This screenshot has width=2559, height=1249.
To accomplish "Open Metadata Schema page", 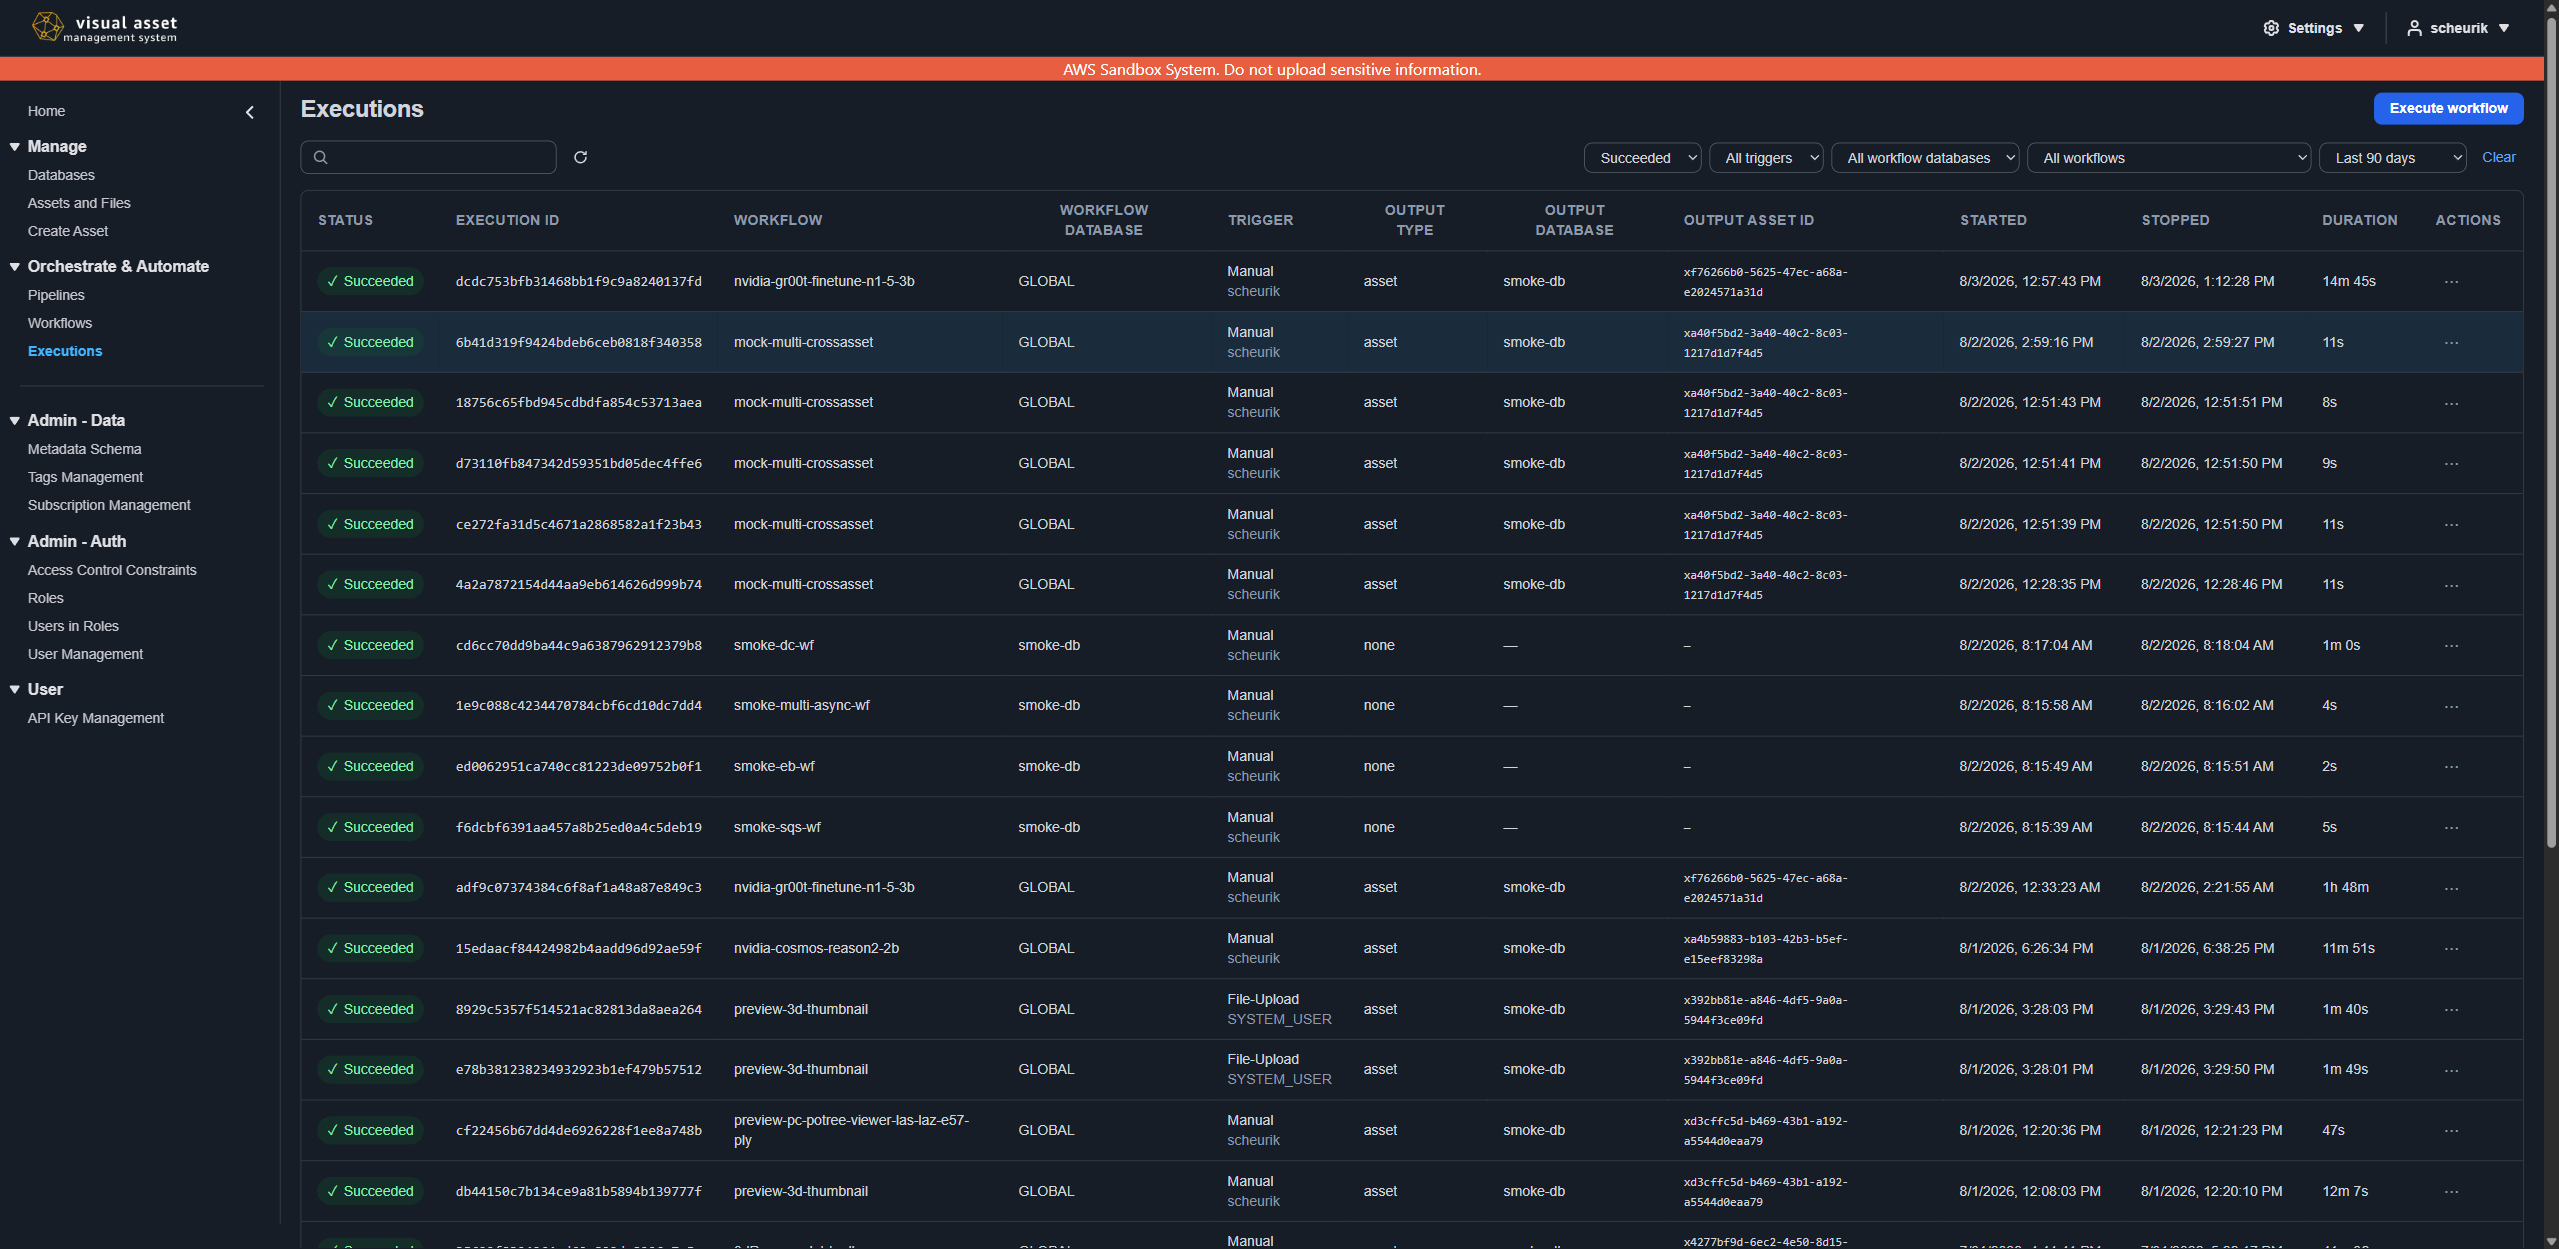I will pos(84,449).
